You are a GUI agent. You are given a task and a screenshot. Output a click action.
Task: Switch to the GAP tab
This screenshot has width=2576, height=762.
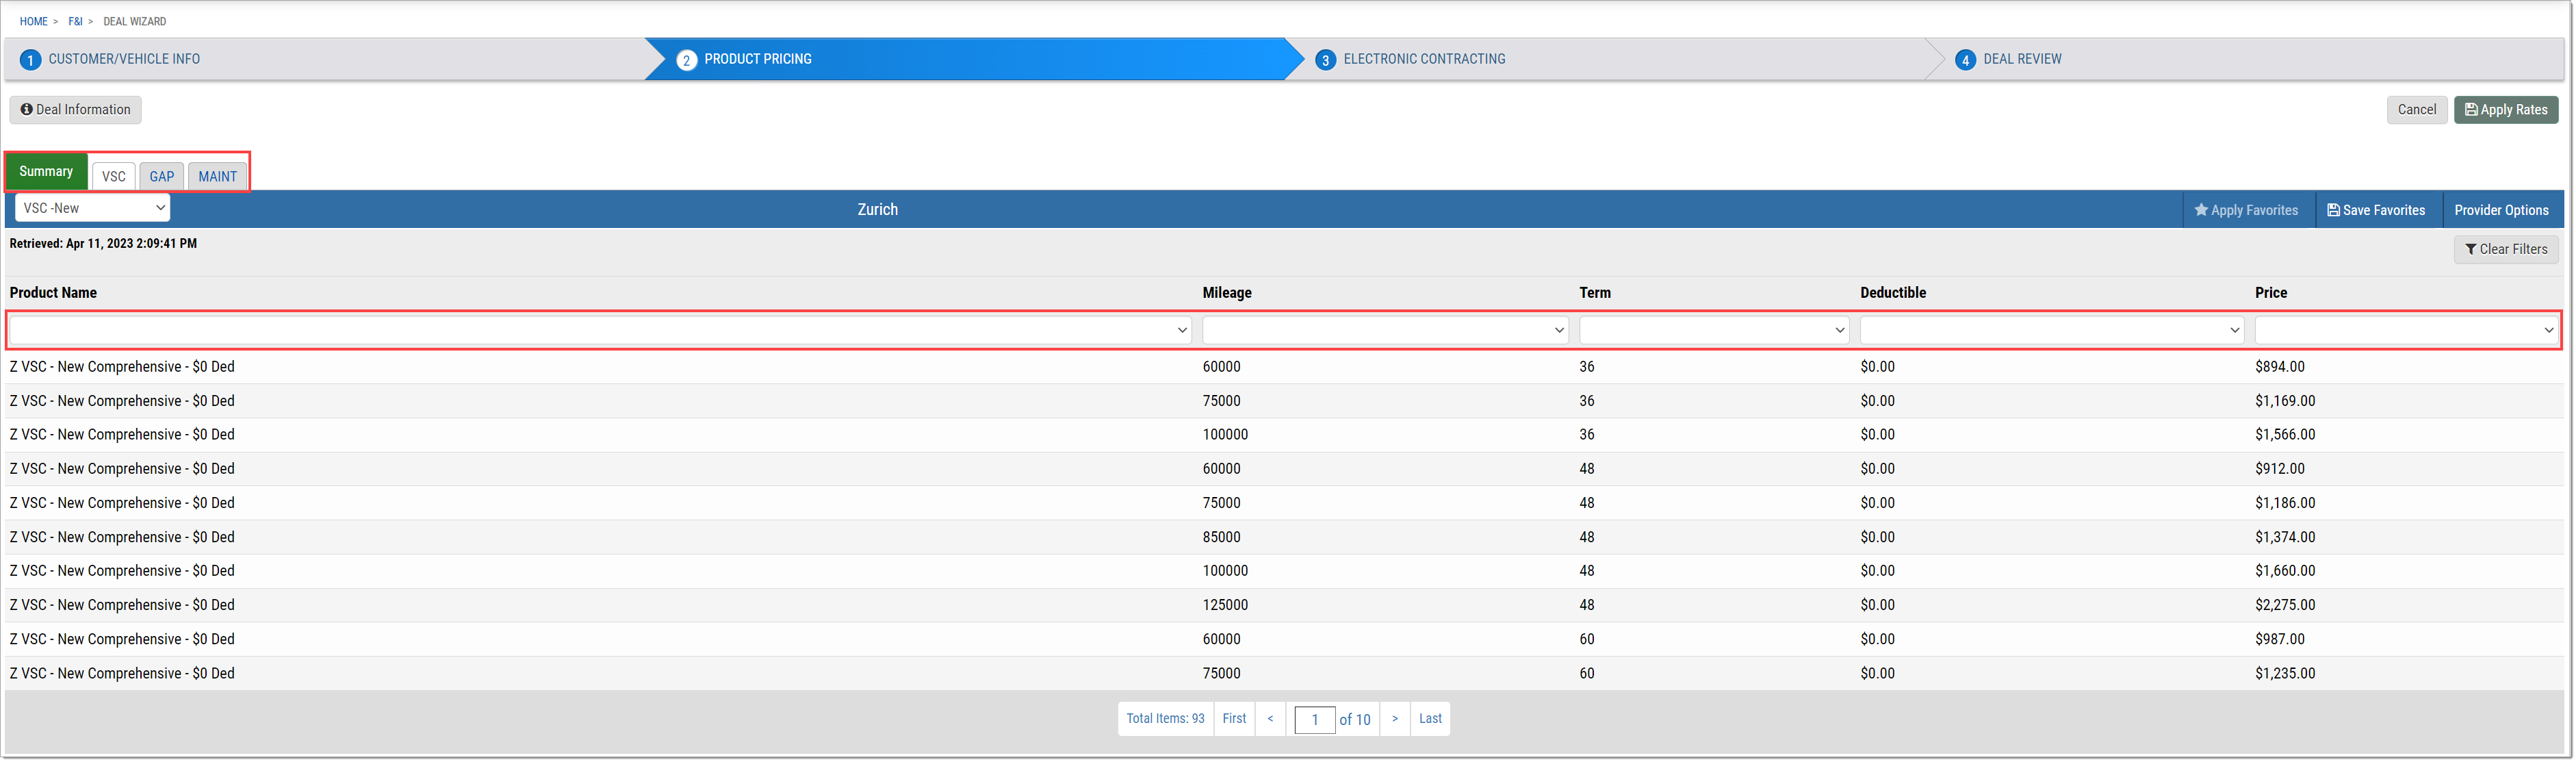(163, 176)
